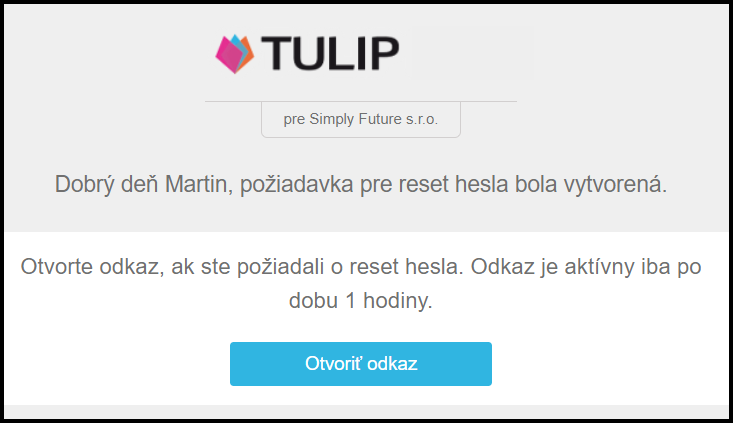Click the TULIP tulip logo icon
This screenshot has height=423, width=733.
[x=235, y=54]
